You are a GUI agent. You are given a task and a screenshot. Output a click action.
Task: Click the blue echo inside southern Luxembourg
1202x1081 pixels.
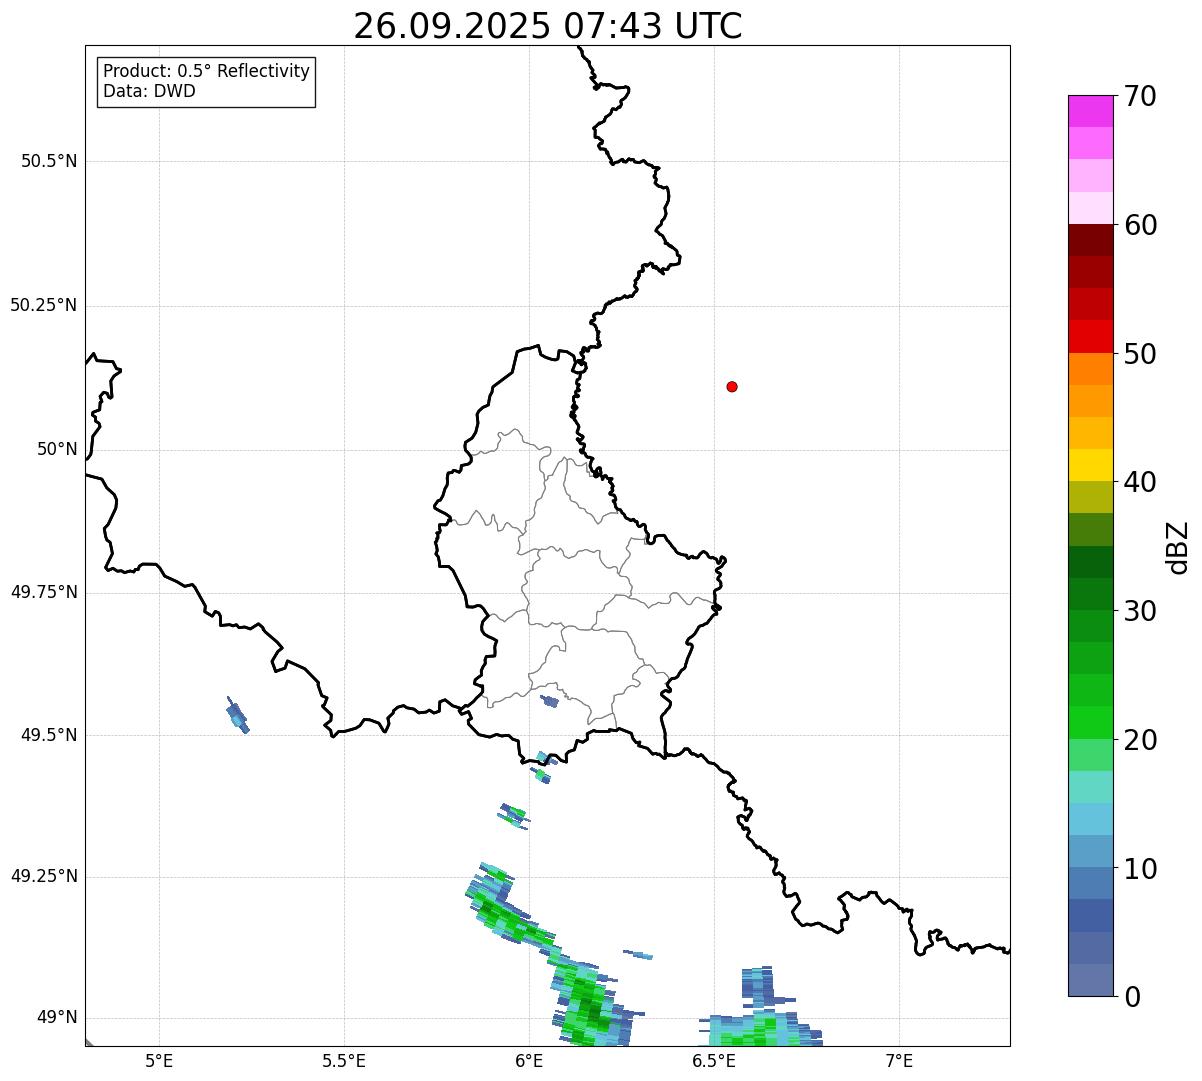point(549,701)
